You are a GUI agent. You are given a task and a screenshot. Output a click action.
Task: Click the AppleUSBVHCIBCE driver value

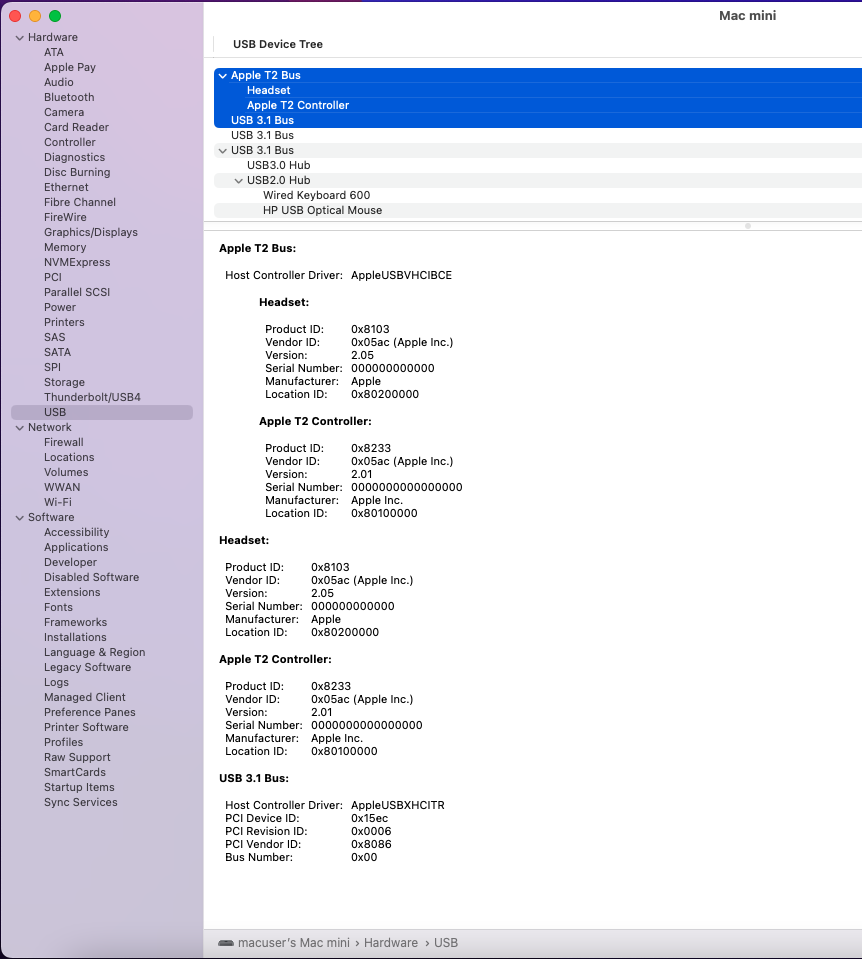click(401, 275)
